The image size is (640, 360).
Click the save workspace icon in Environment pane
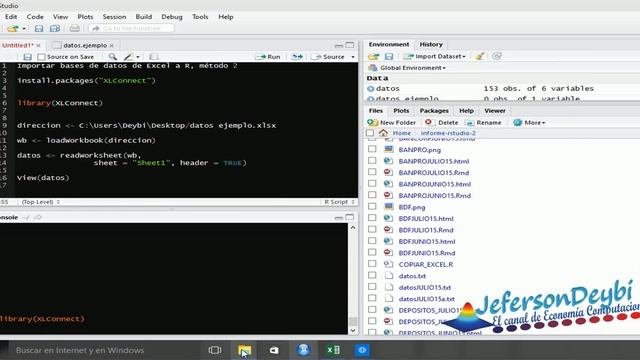[389, 56]
